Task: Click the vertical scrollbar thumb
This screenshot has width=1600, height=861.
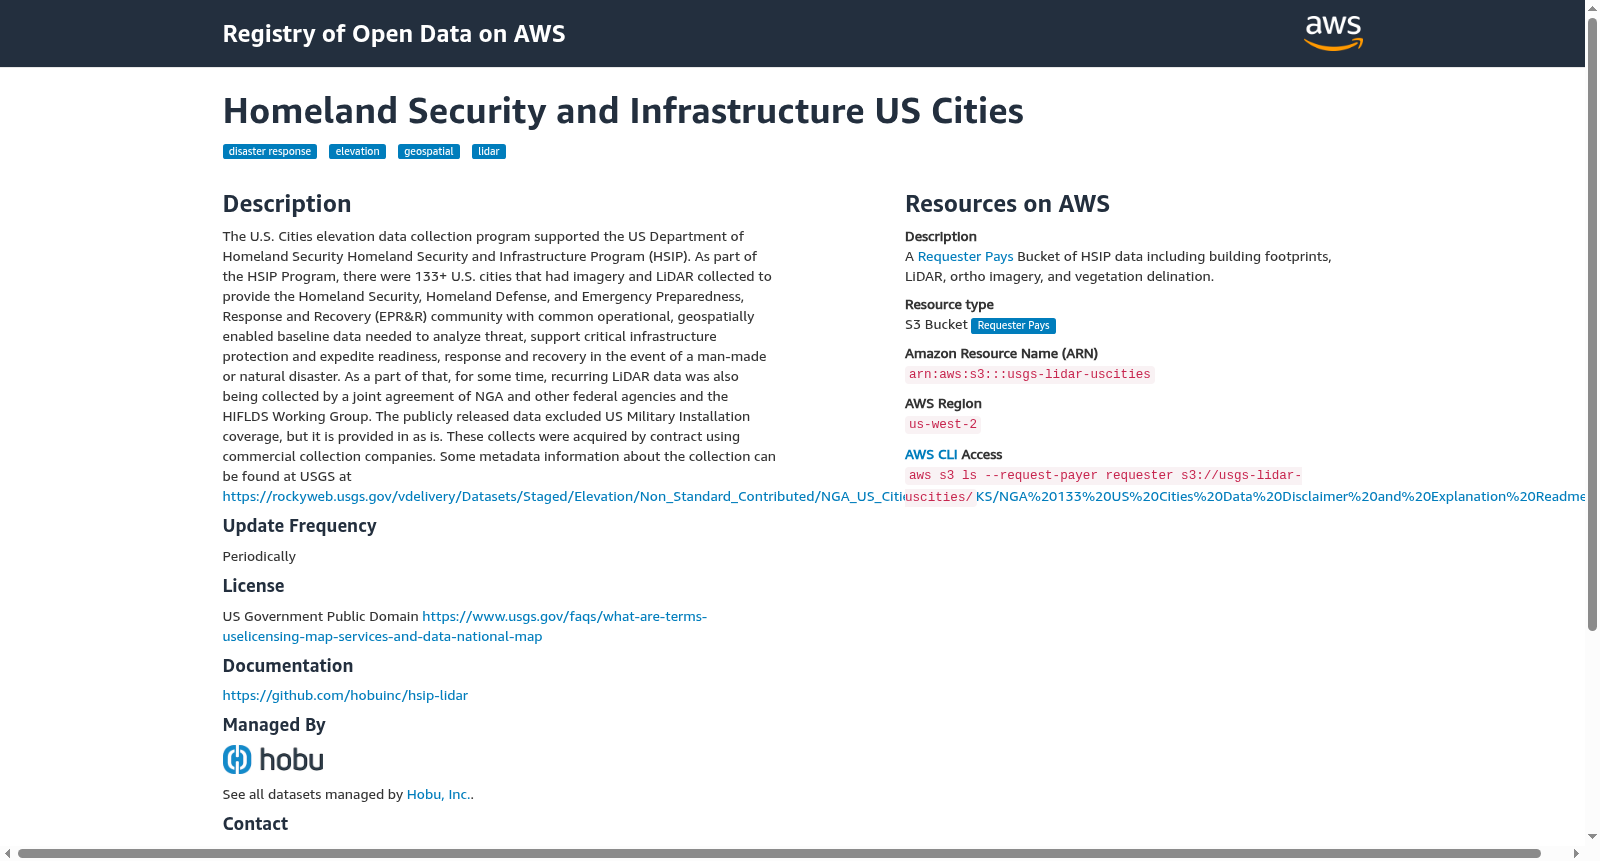Action: [1592, 324]
